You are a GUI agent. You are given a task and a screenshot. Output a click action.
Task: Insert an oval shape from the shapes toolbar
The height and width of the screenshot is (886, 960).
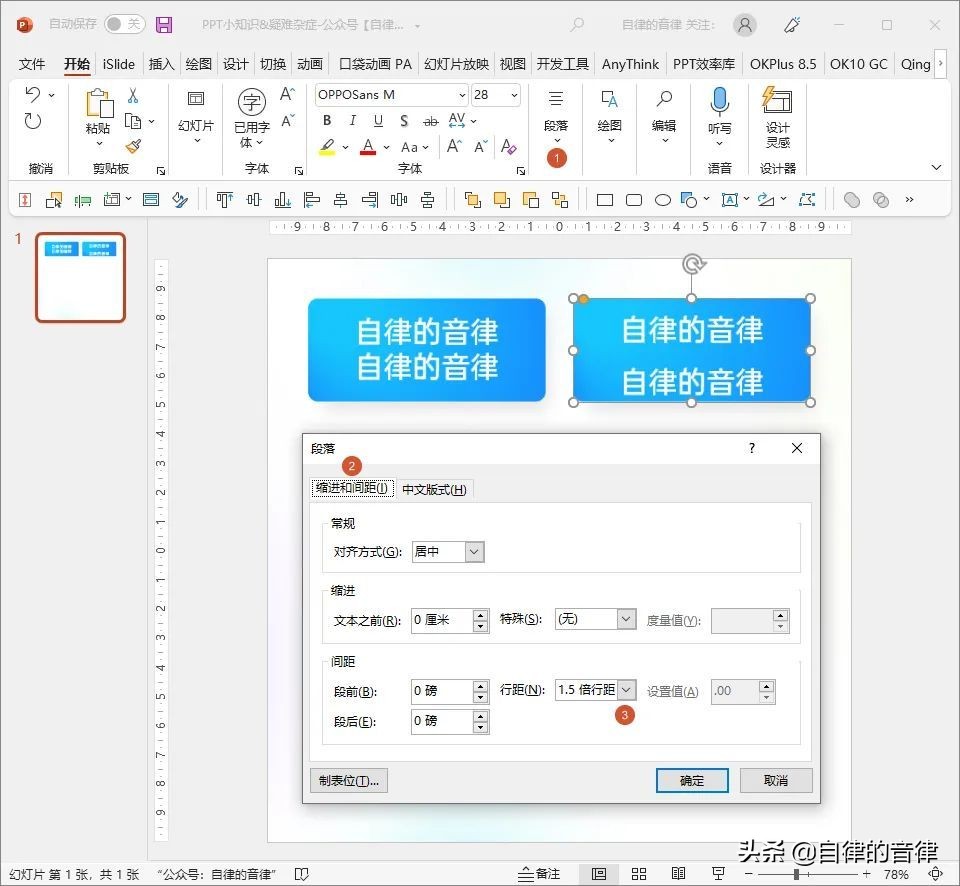point(661,199)
